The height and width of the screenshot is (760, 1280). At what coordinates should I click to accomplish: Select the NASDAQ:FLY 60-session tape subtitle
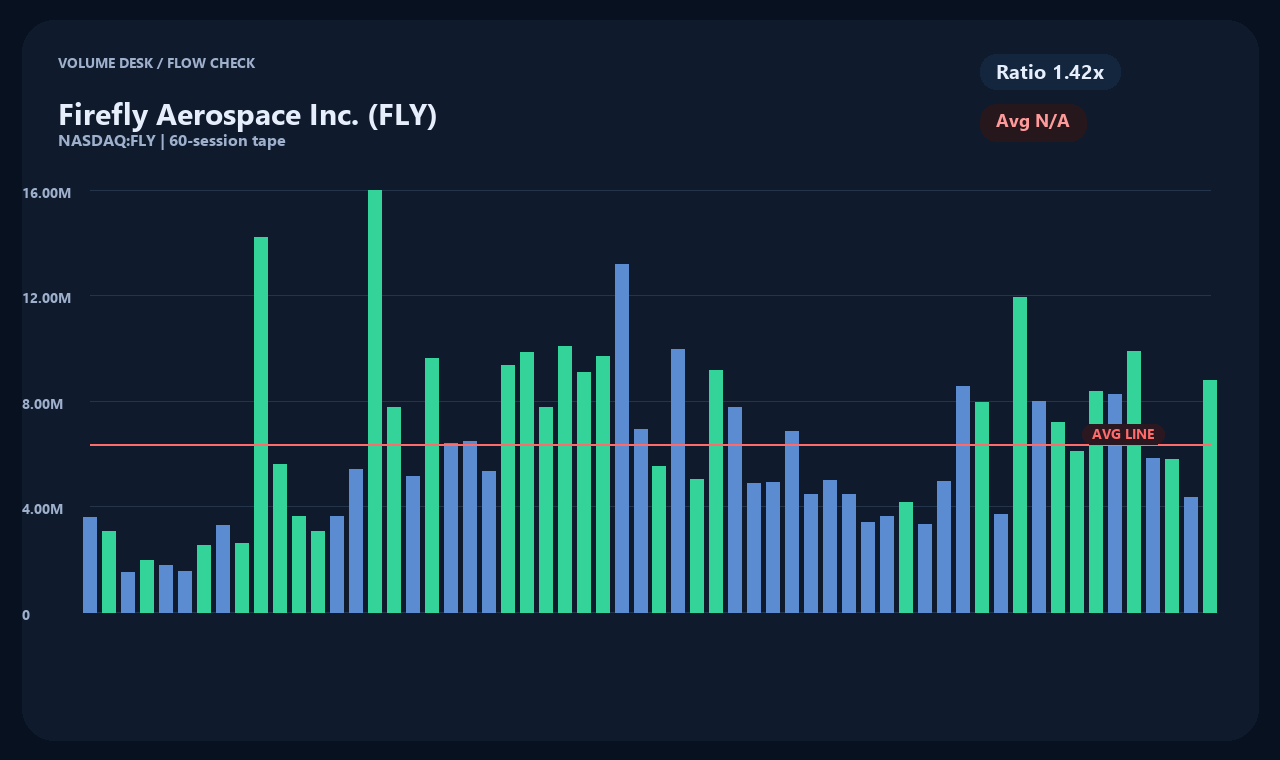click(172, 141)
